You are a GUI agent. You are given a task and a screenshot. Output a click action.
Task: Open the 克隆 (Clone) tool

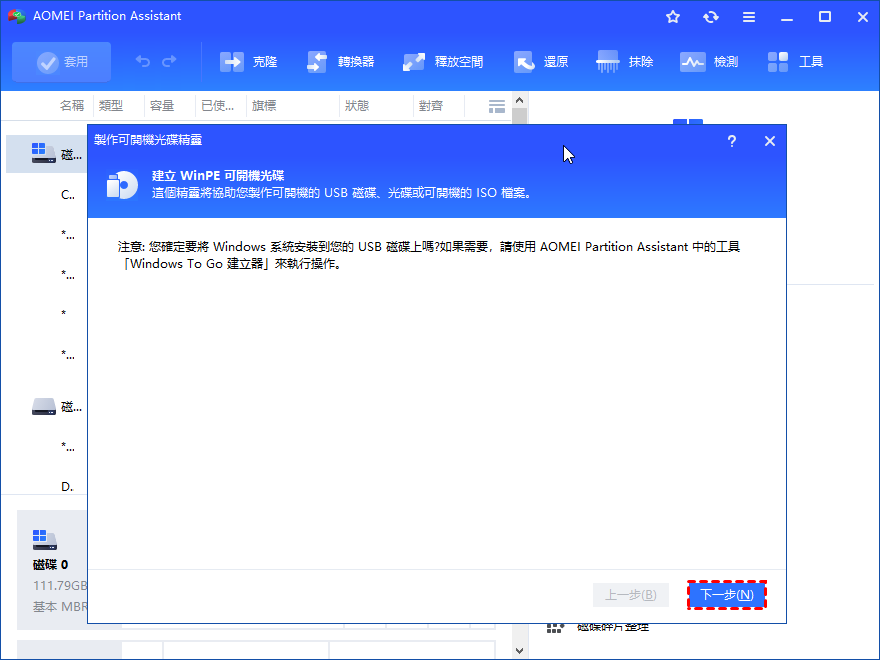[249, 62]
